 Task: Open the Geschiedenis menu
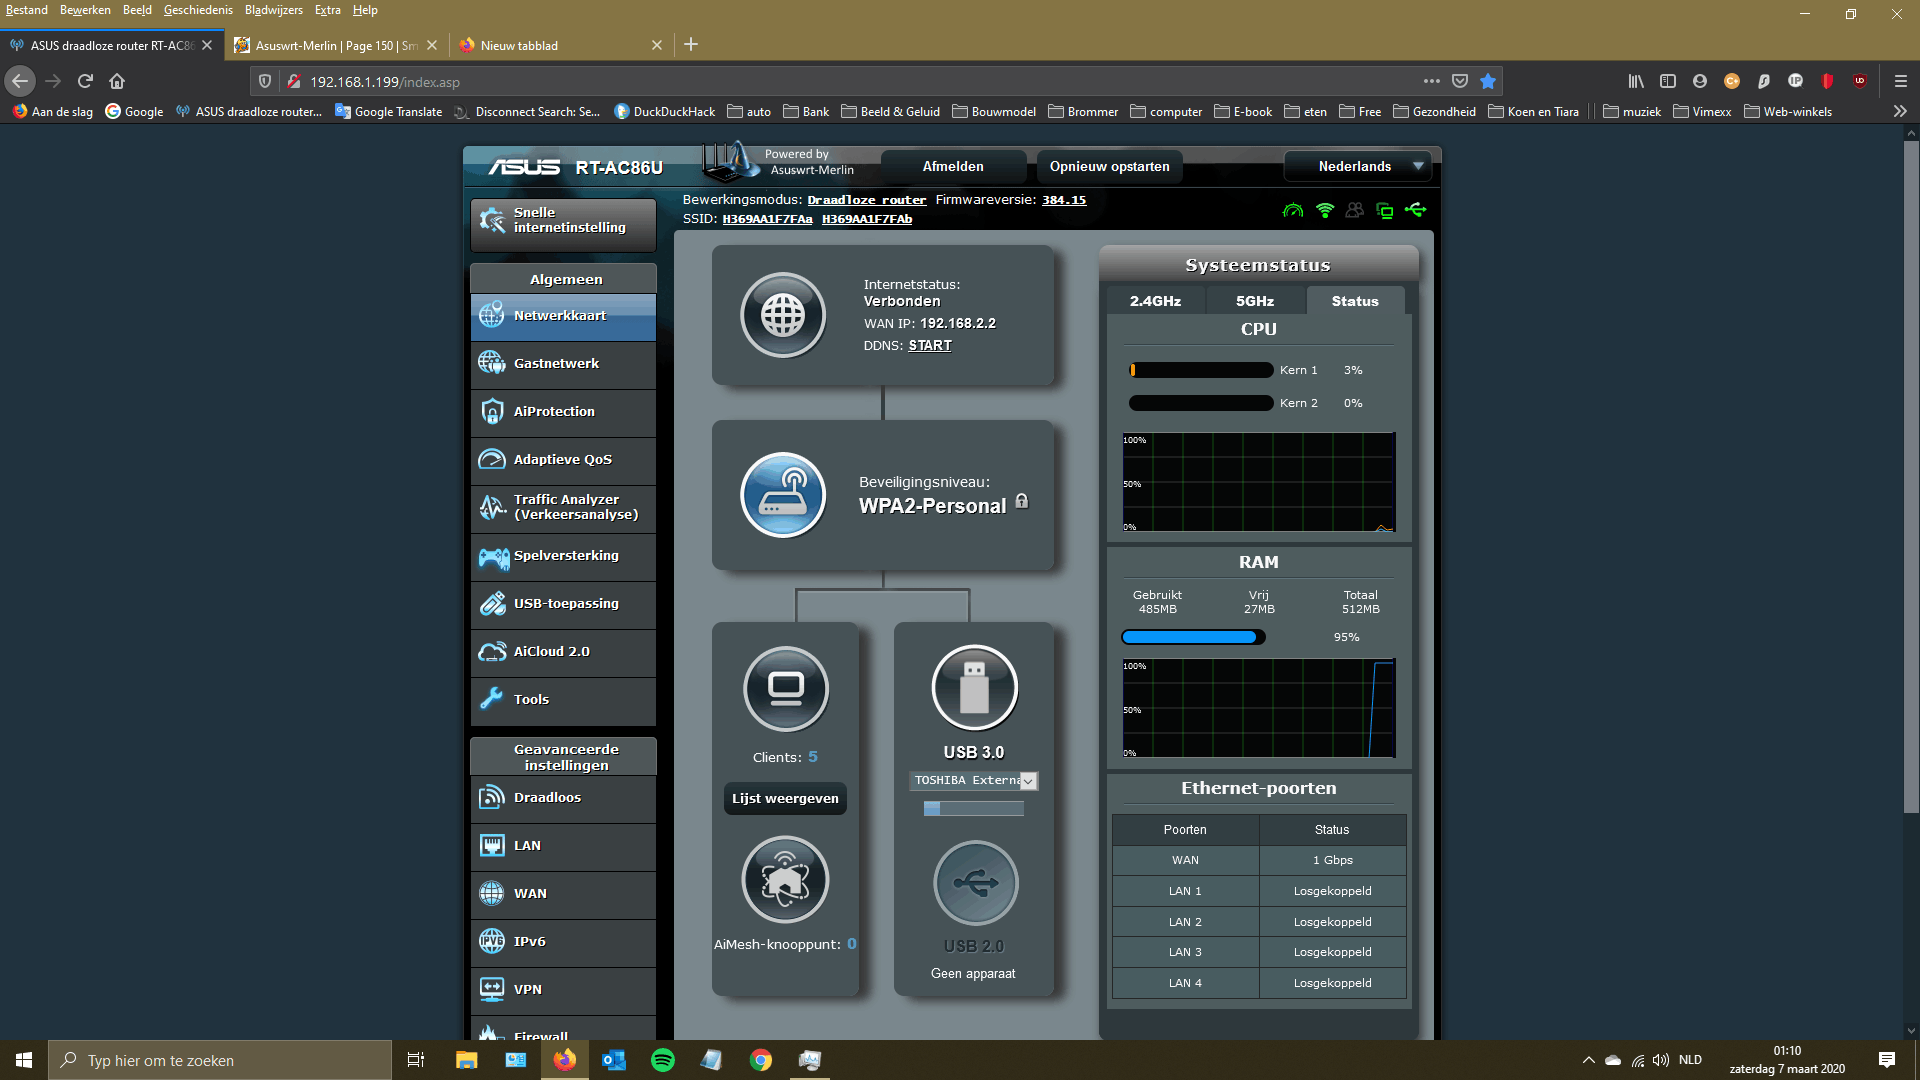(198, 10)
